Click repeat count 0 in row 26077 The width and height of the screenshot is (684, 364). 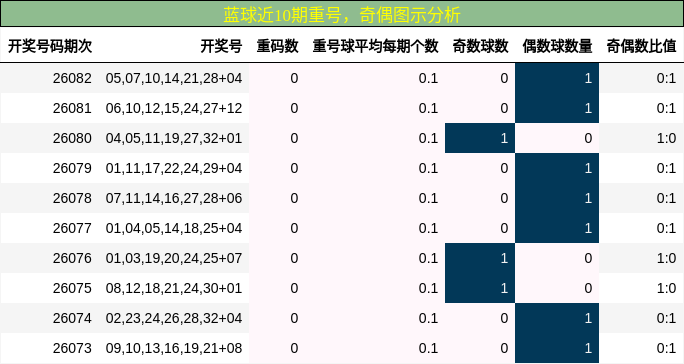[294, 228]
